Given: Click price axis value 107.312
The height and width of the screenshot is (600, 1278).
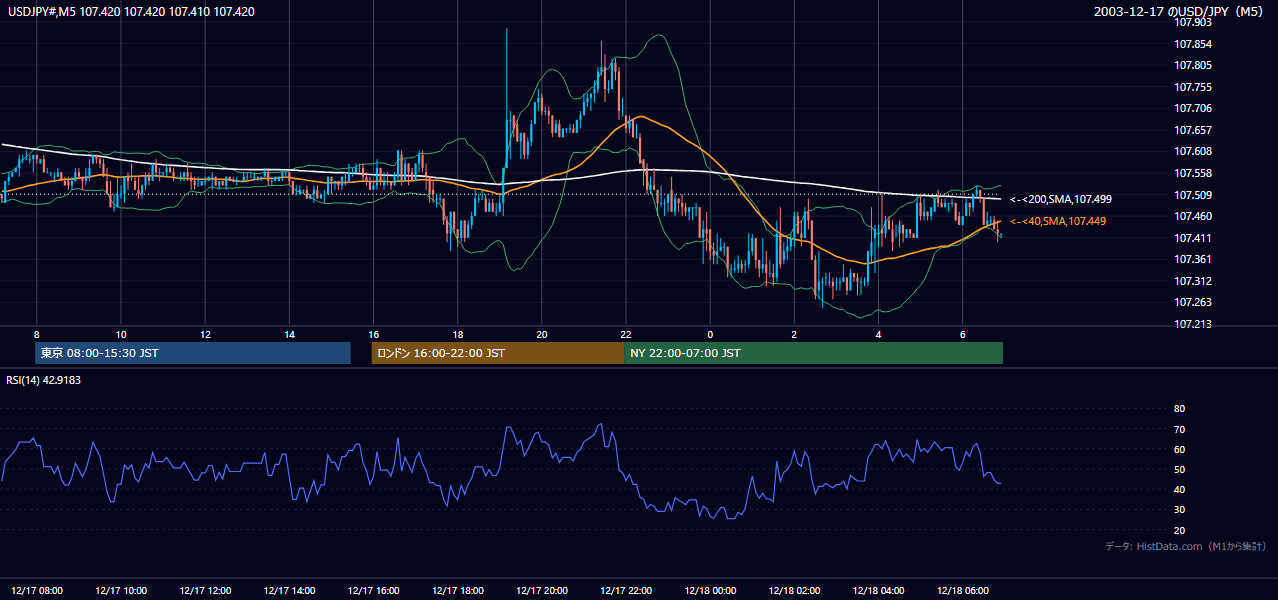Looking at the screenshot, I should [1192, 281].
